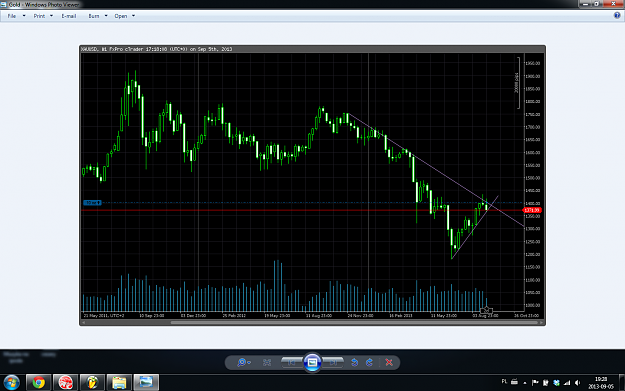The width and height of the screenshot is (625, 391).
Task: Click the E-mail menu item
Action: (69, 16)
